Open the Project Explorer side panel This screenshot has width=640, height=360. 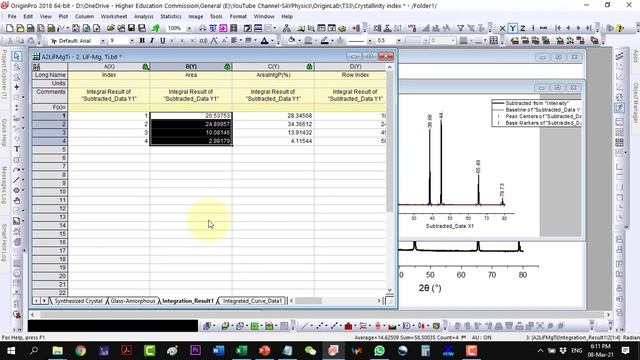(4, 74)
